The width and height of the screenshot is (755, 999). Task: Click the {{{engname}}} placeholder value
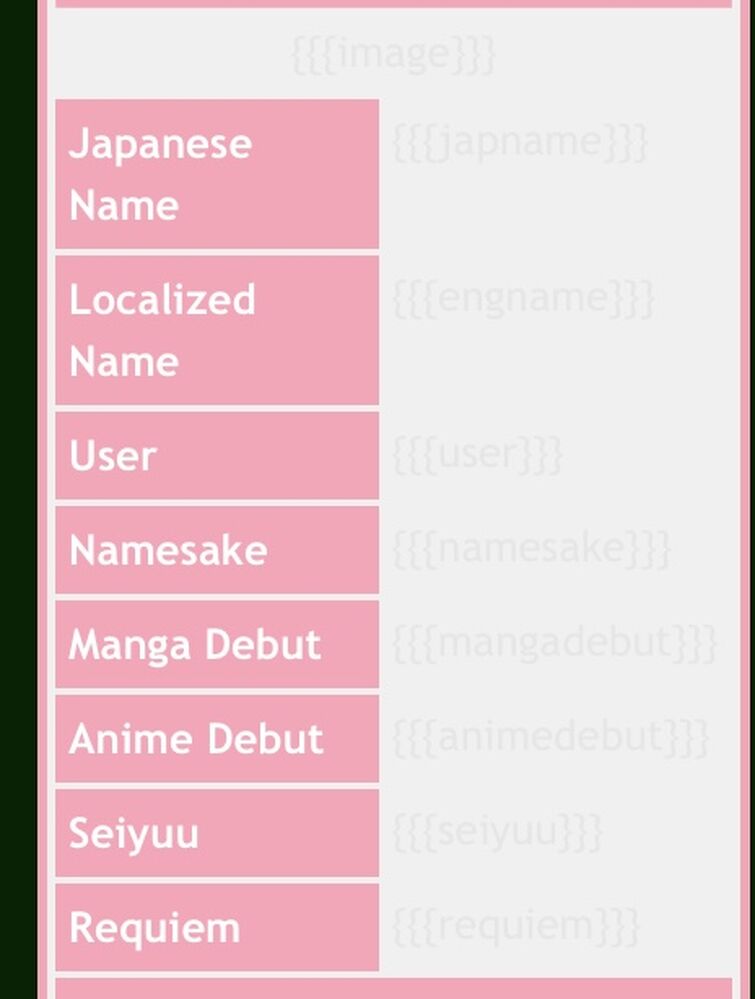(x=524, y=298)
